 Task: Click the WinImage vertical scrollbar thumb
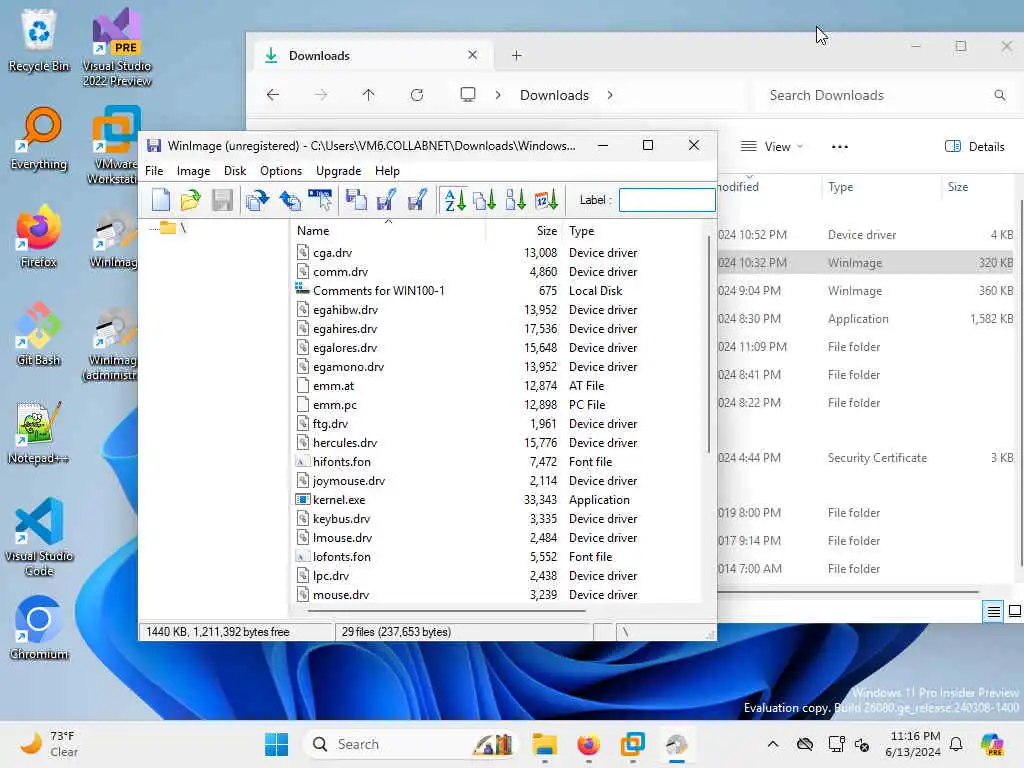pos(709,344)
